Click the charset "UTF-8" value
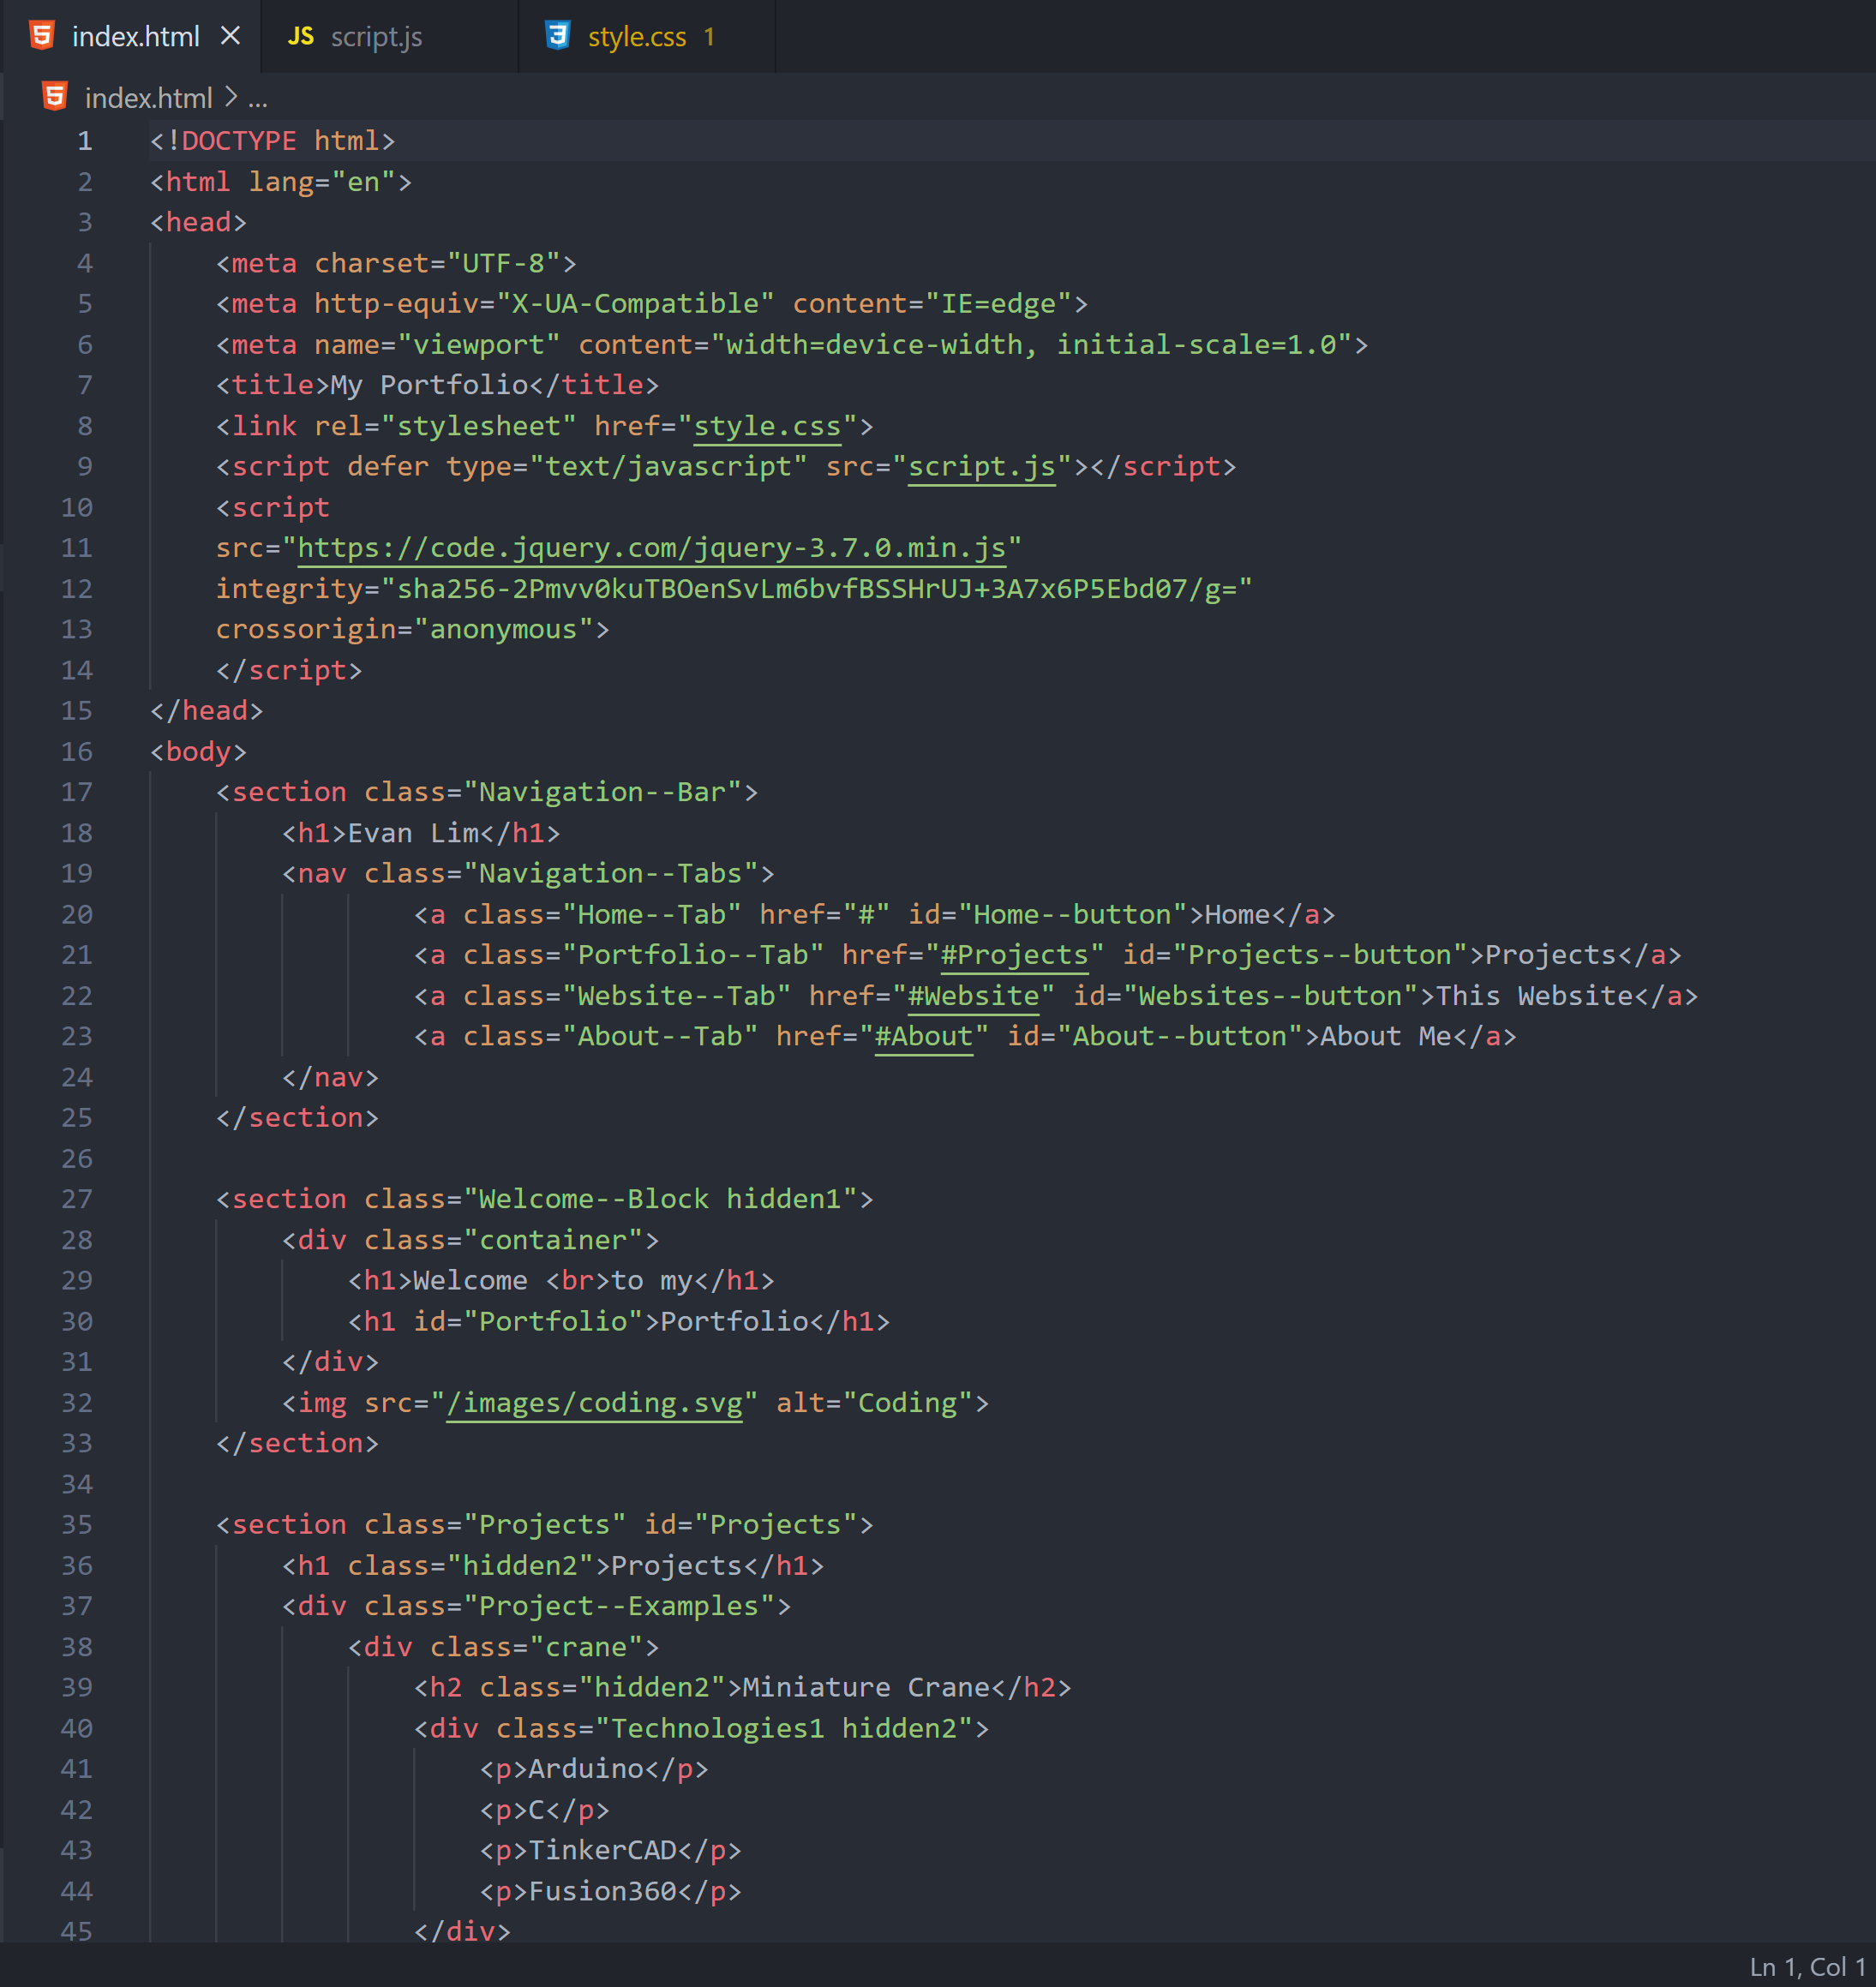The height and width of the screenshot is (1987, 1876). click(503, 263)
